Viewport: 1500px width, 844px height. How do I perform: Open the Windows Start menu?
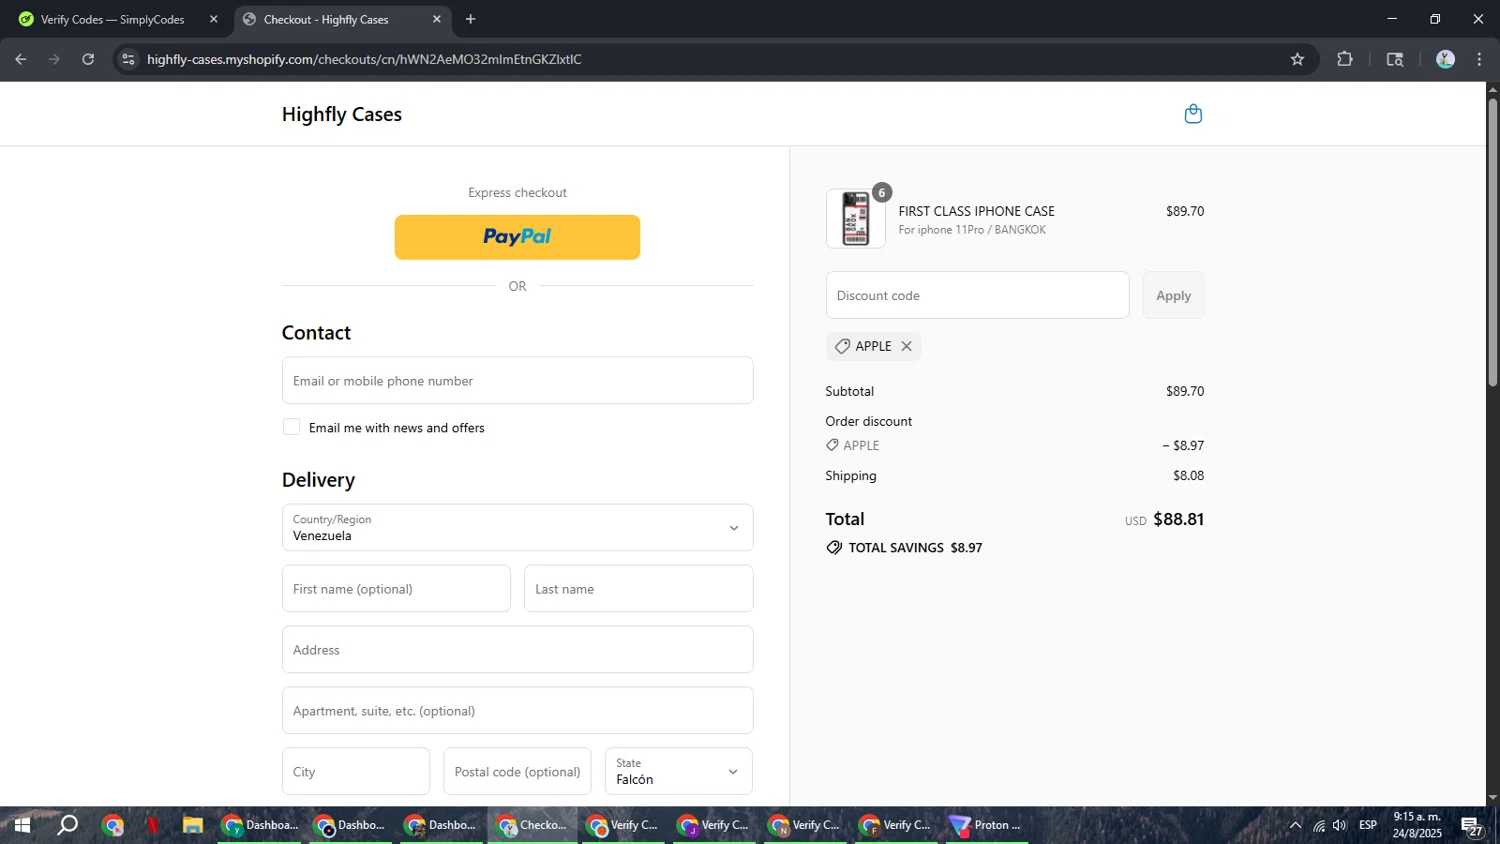pyautogui.click(x=21, y=825)
